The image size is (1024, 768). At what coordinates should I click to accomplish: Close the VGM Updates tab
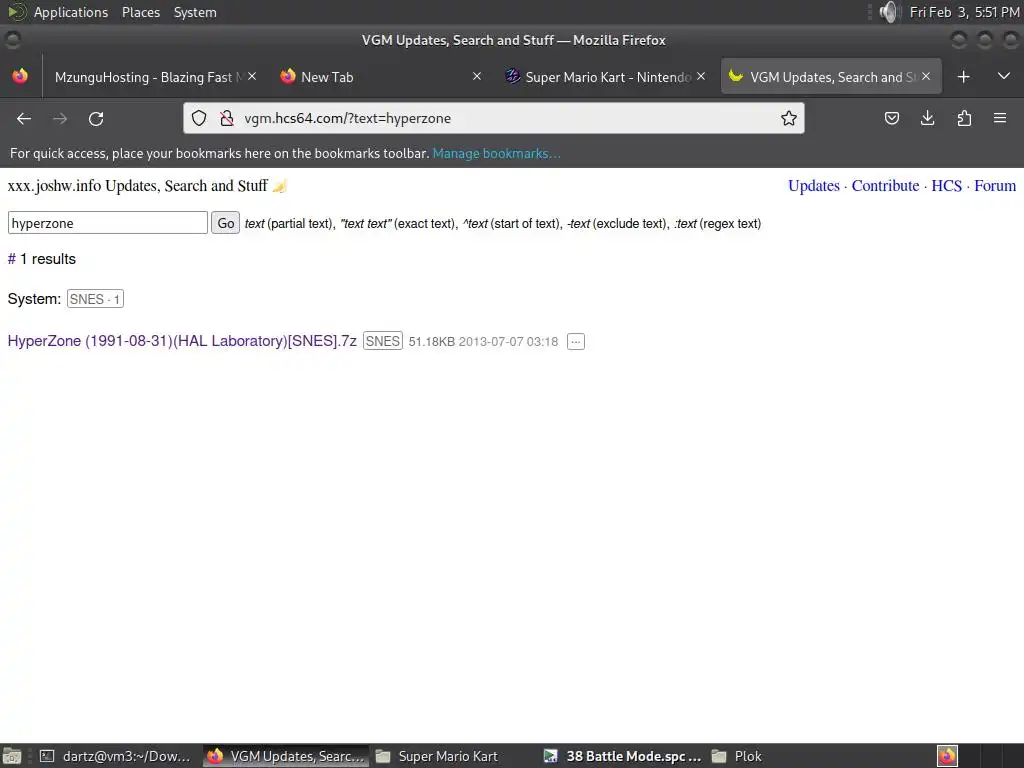tap(926, 76)
